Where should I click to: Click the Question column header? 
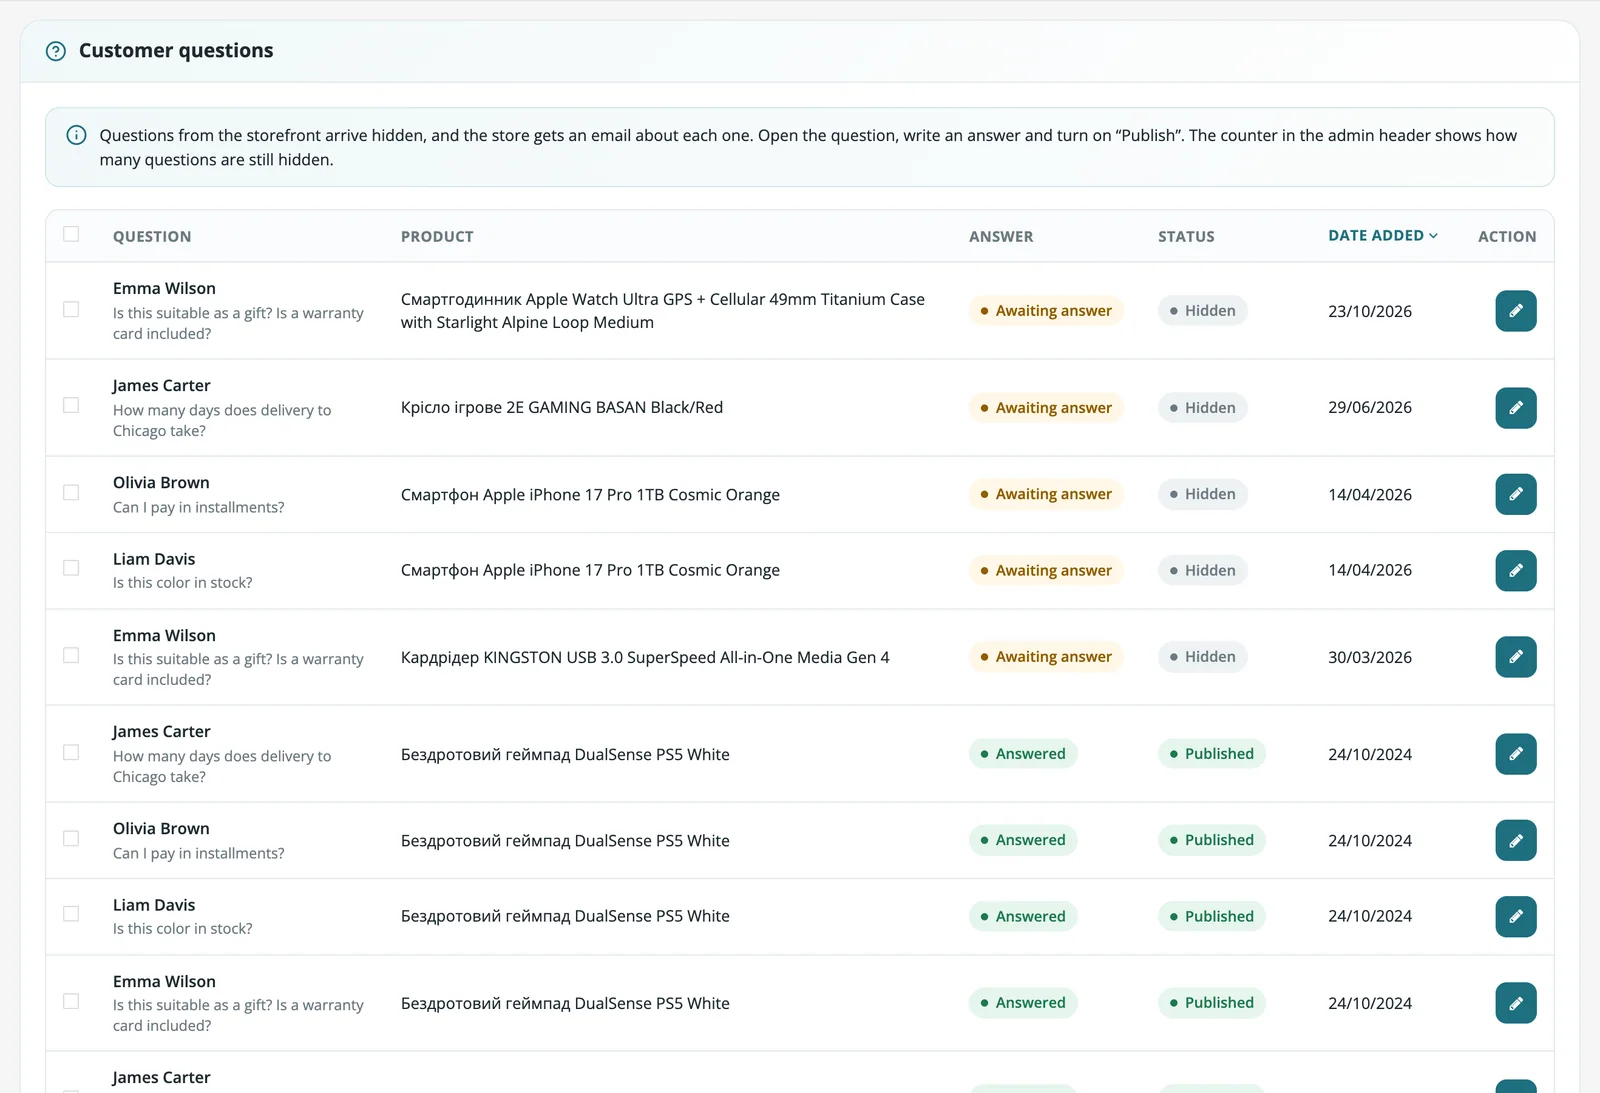click(152, 237)
